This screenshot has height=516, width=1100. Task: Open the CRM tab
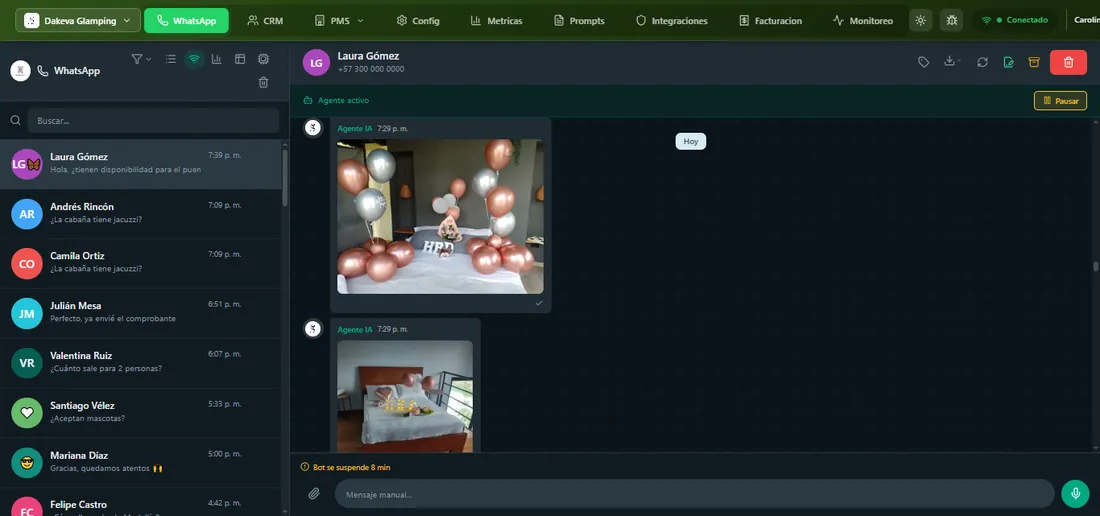tap(265, 21)
